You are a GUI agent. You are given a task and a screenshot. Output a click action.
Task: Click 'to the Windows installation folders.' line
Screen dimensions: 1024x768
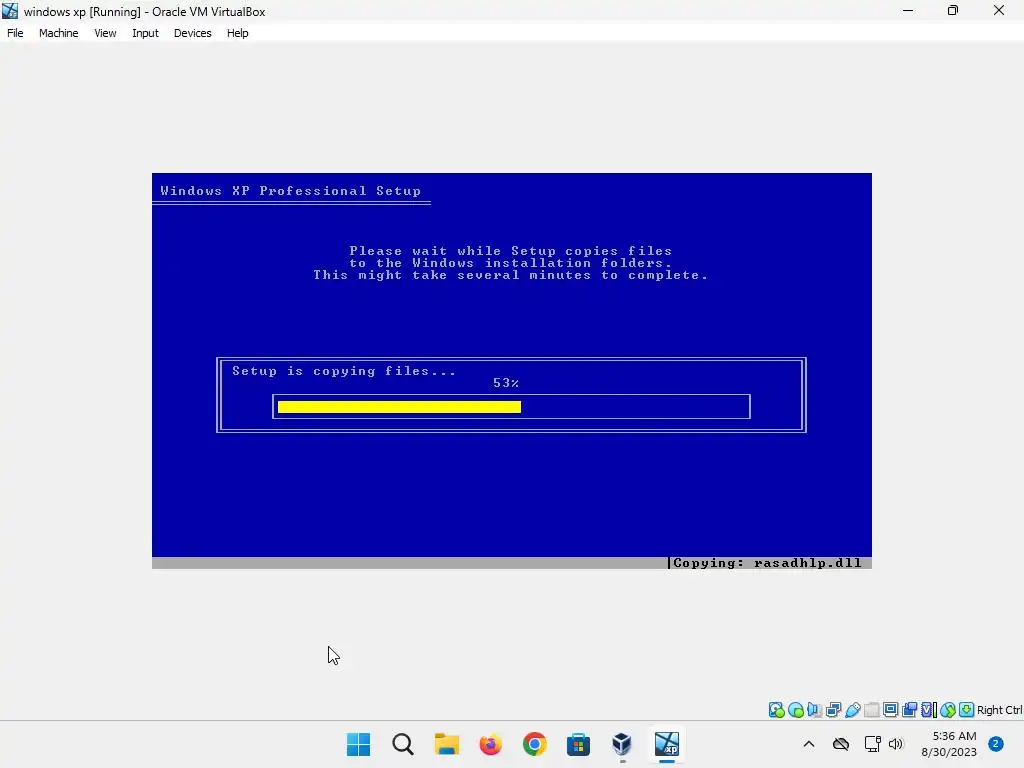[x=510, y=263]
